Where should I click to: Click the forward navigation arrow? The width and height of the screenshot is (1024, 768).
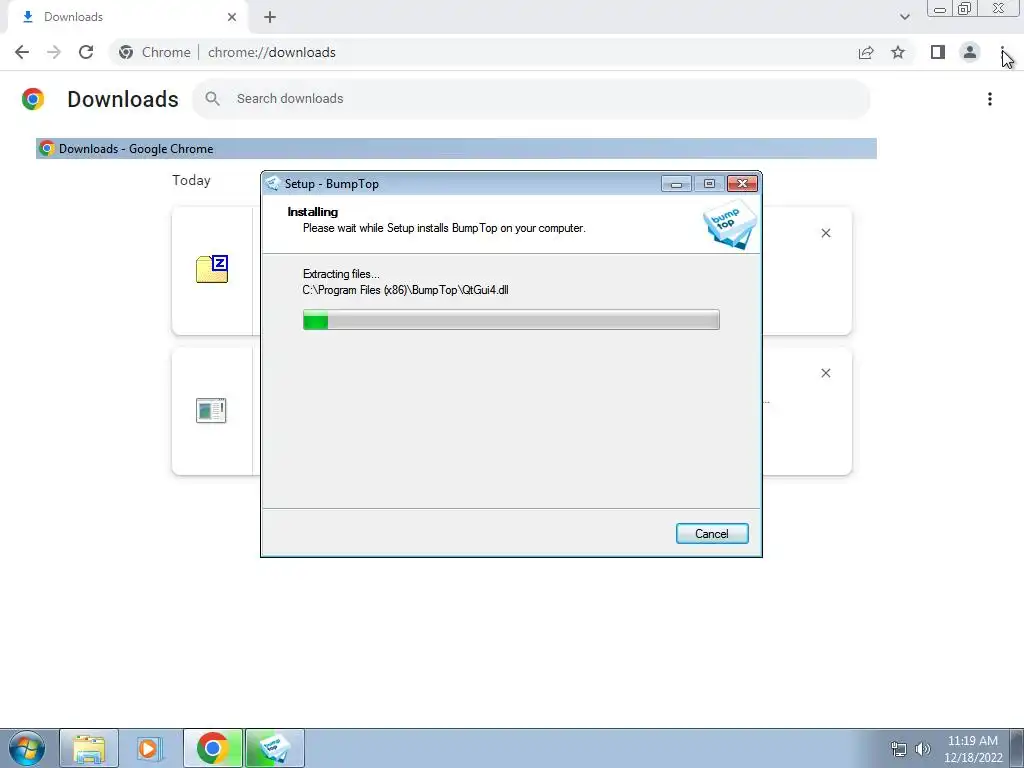[54, 52]
